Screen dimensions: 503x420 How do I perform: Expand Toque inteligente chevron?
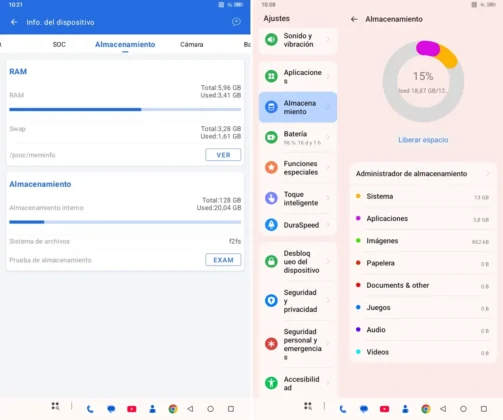(328, 198)
